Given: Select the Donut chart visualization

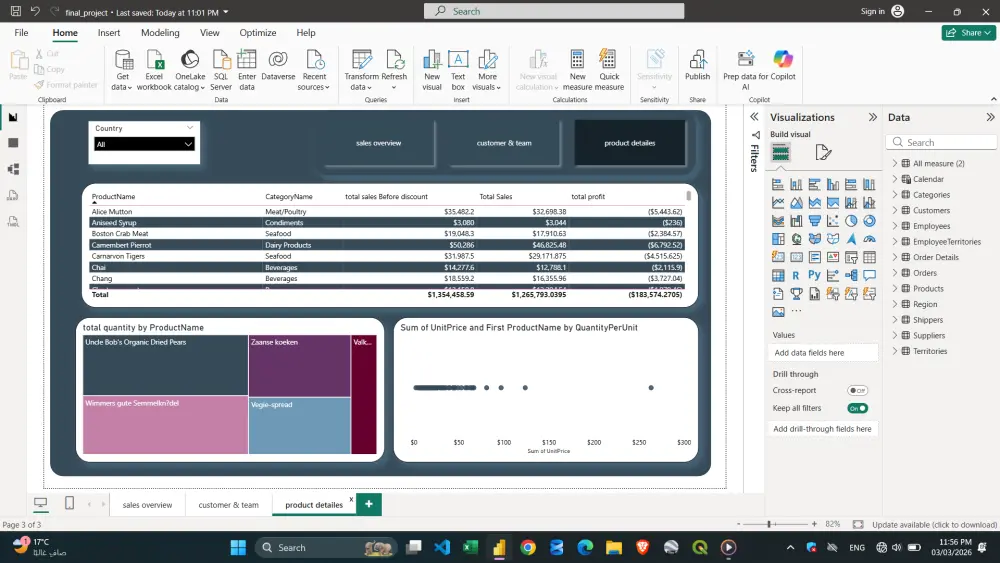Looking at the screenshot, I should click(x=869, y=221).
